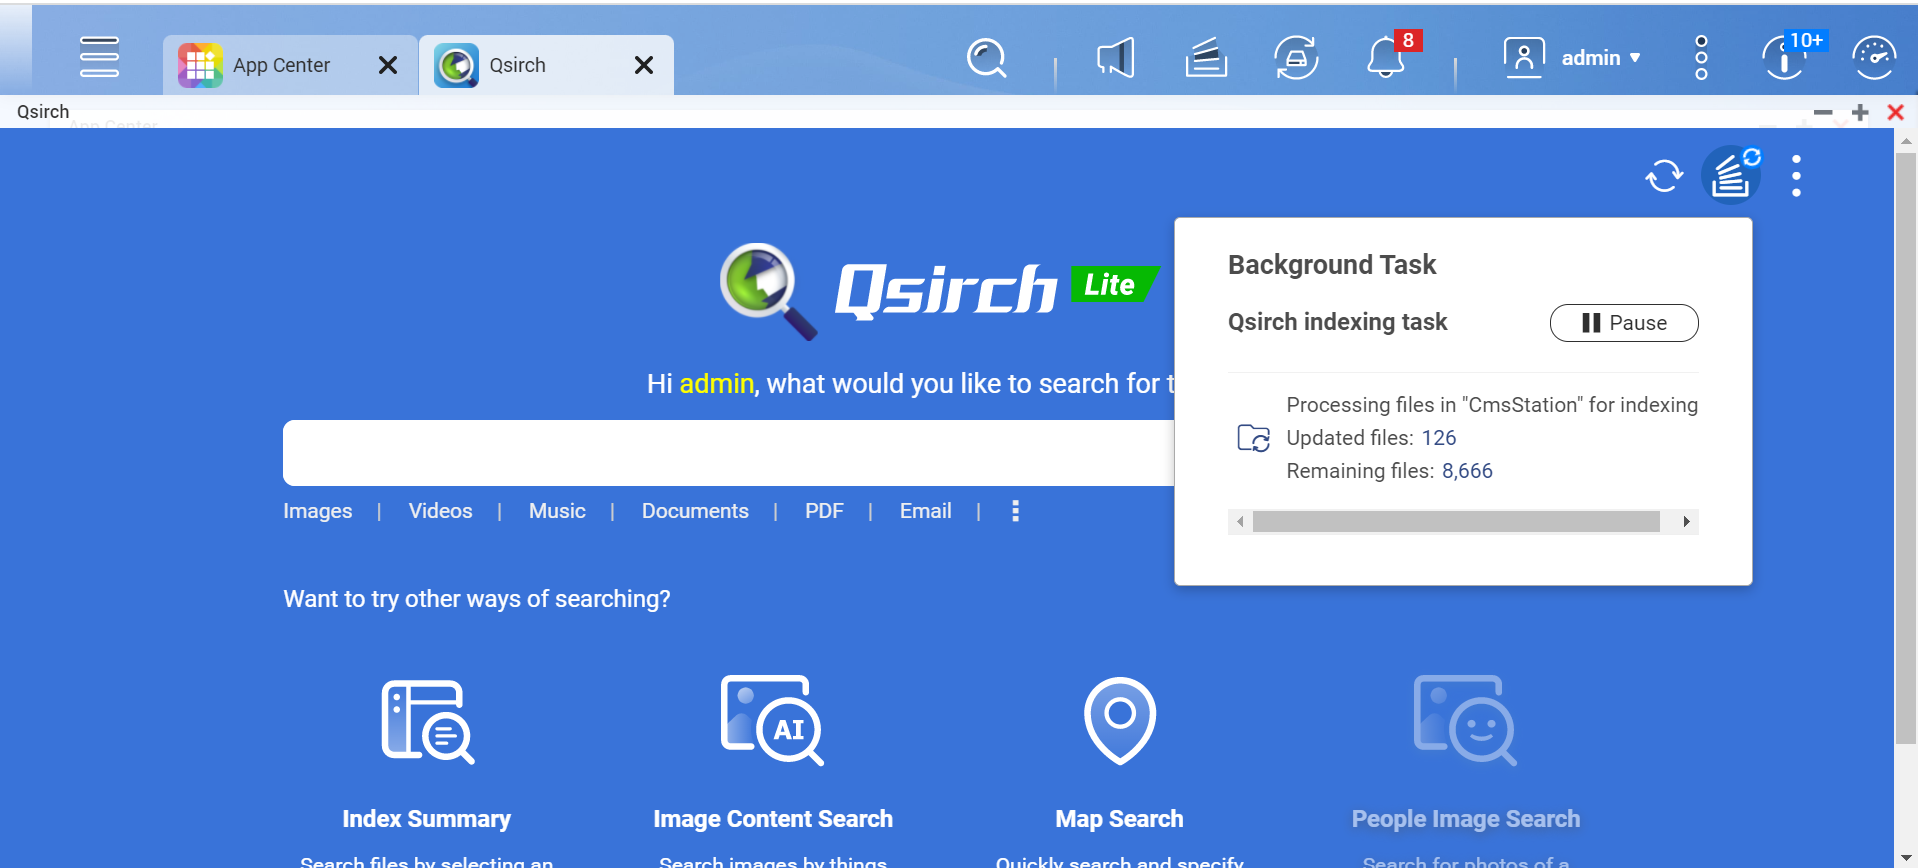Open the QTS search magnifier icon
The height and width of the screenshot is (868, 1918).
pyautogui.click(x=987, y=58)
